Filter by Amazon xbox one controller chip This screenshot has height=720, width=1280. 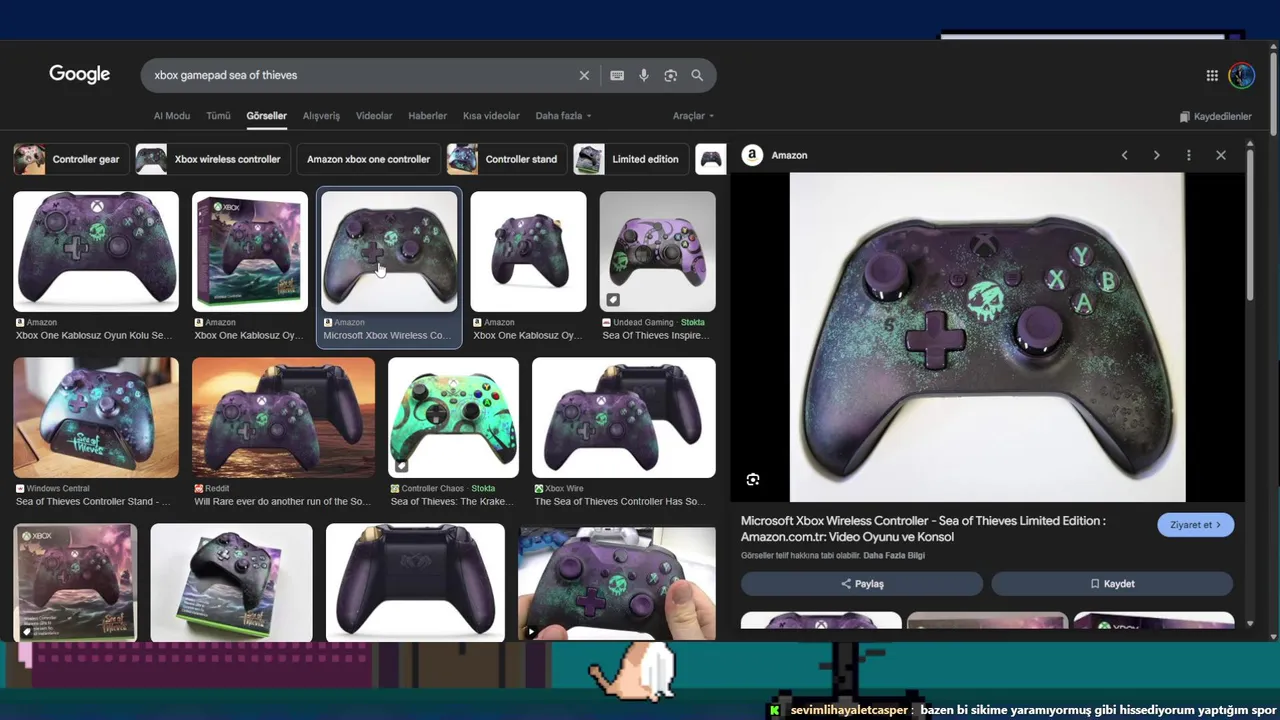(x=368, y=159)
